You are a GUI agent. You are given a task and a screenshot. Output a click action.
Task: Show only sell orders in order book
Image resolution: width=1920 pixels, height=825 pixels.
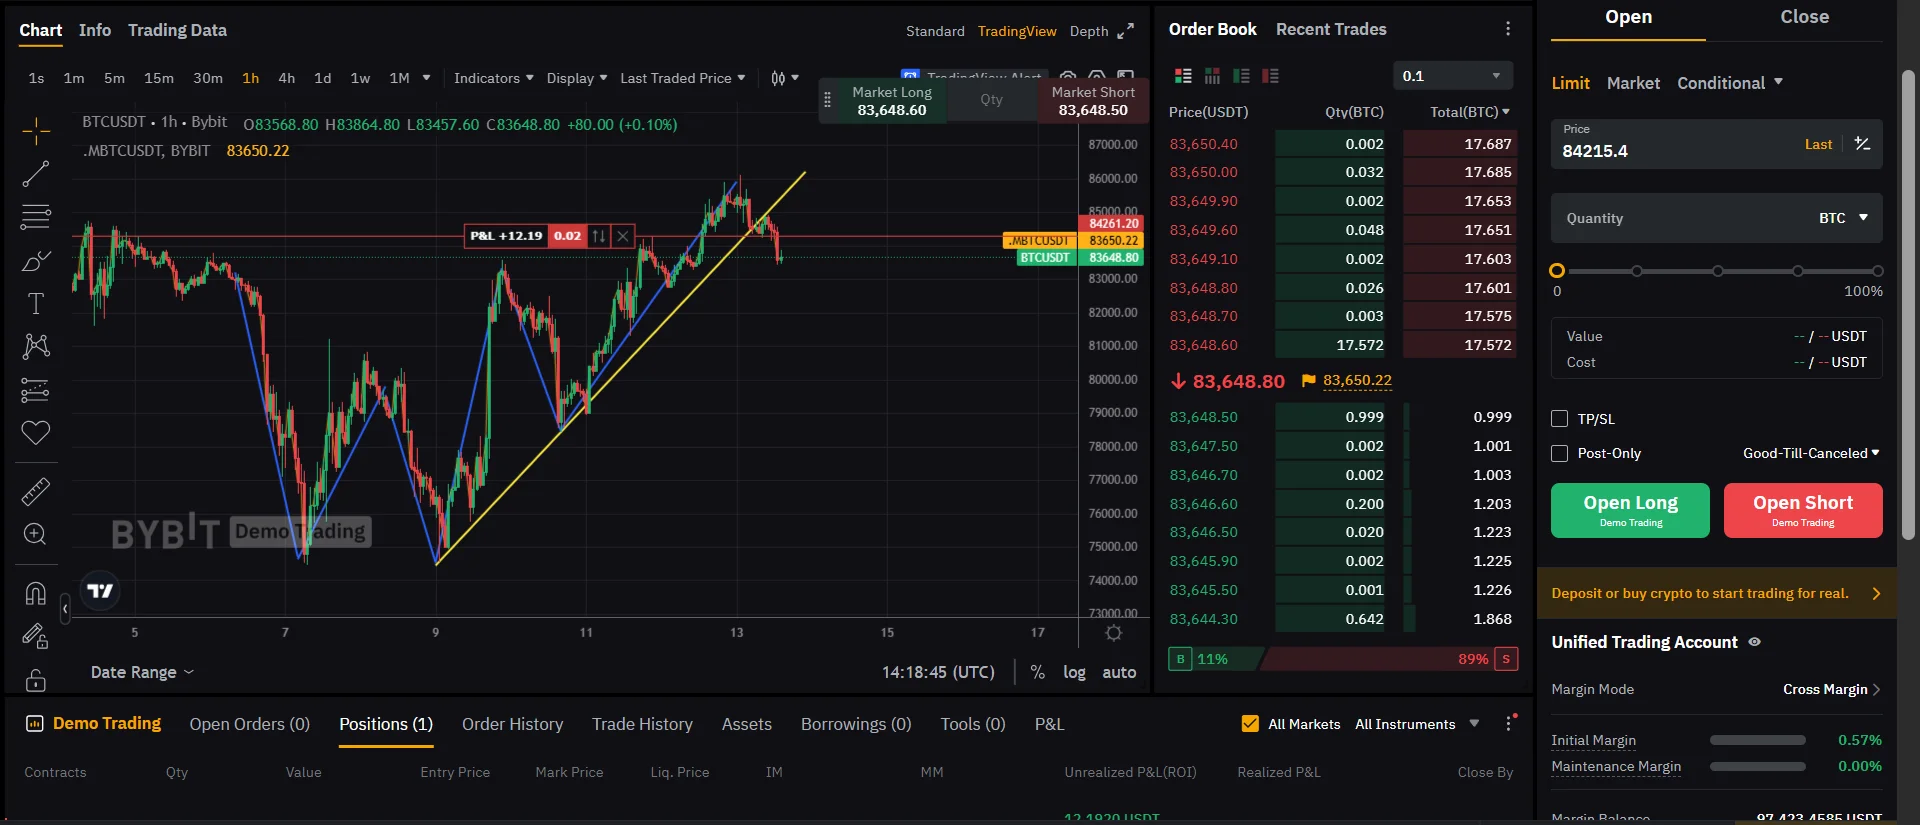(1271, 76)
